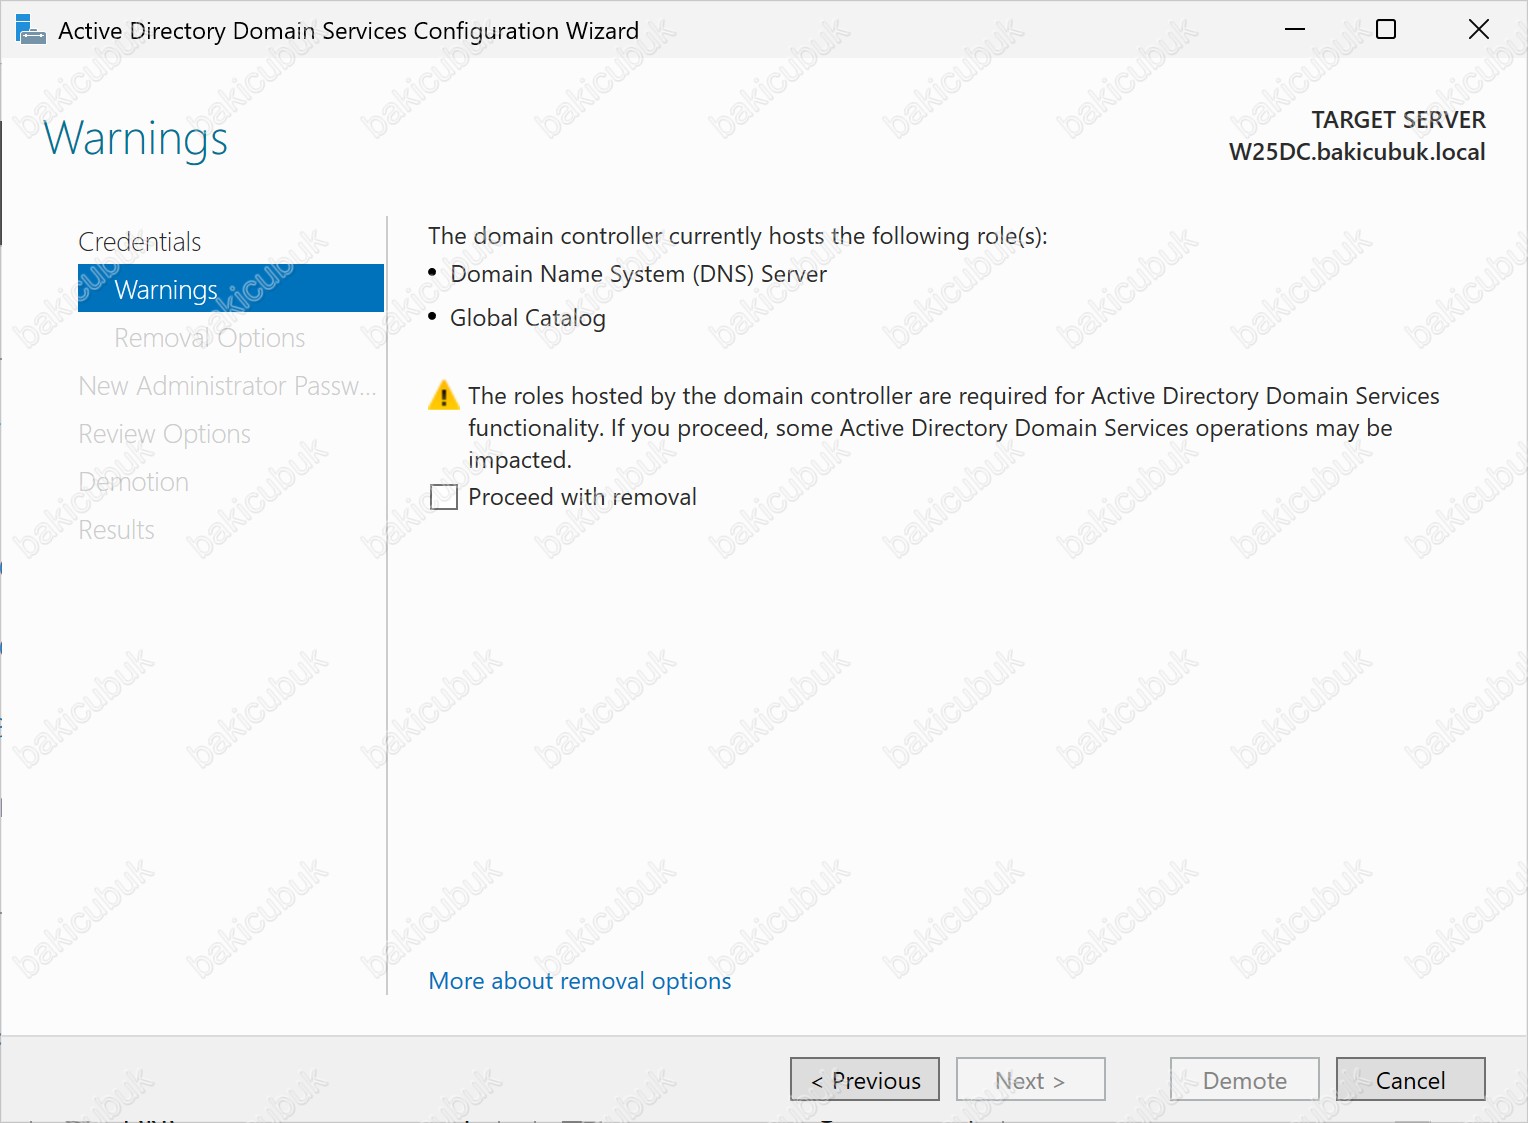Image resolution: width=1528 pixels, height=1123 pixels.
Task: Minimize the wizard window
Action: pyautogui.click(x=1295, y=30)
